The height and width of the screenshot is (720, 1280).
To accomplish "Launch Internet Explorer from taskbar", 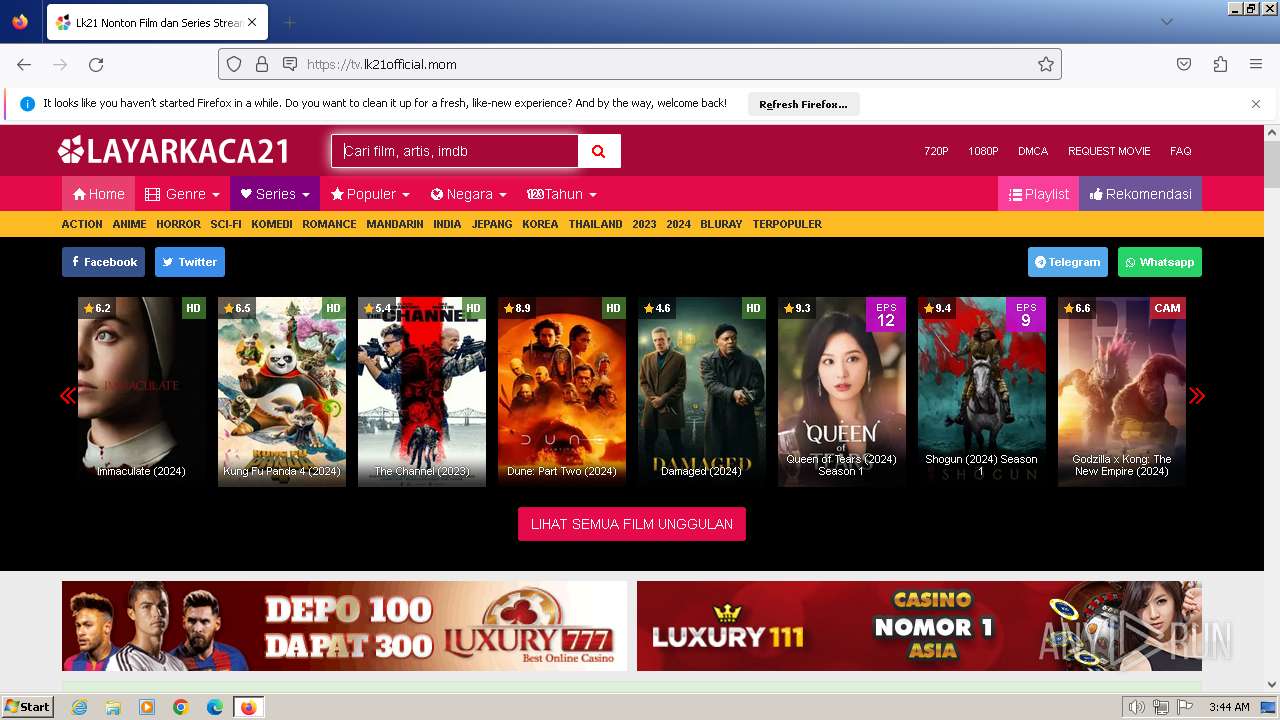I will click(79, 707).
